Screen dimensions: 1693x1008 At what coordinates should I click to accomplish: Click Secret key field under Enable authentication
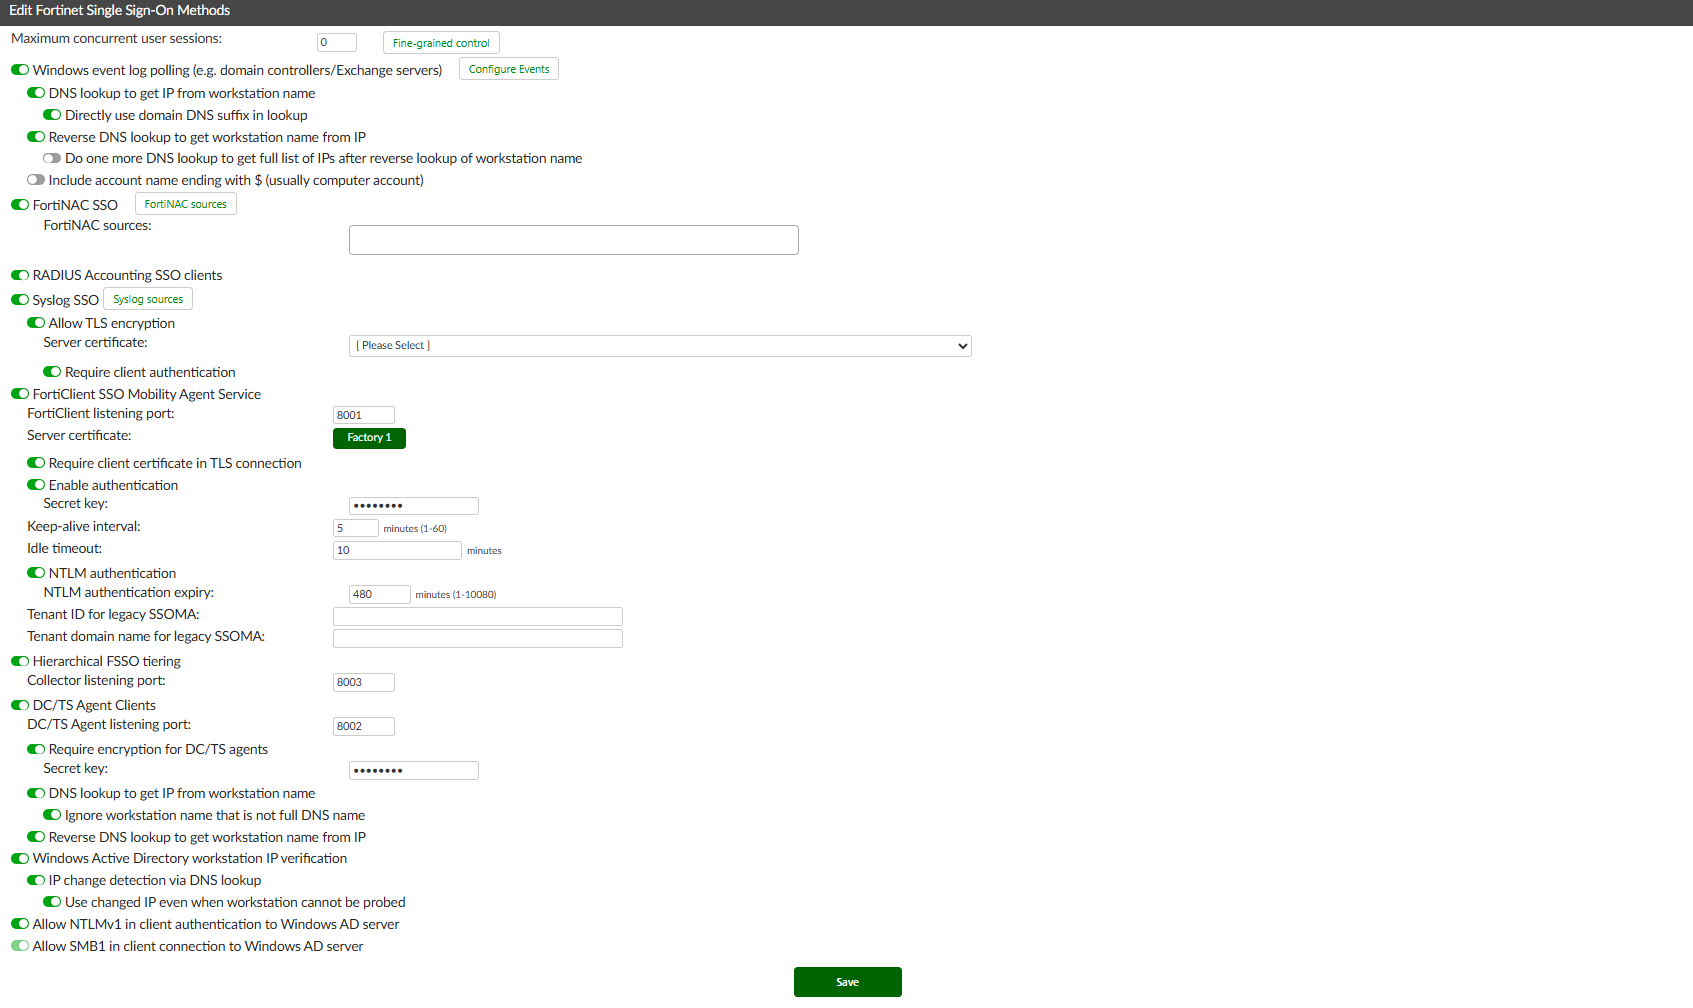(x=414, y=506)
